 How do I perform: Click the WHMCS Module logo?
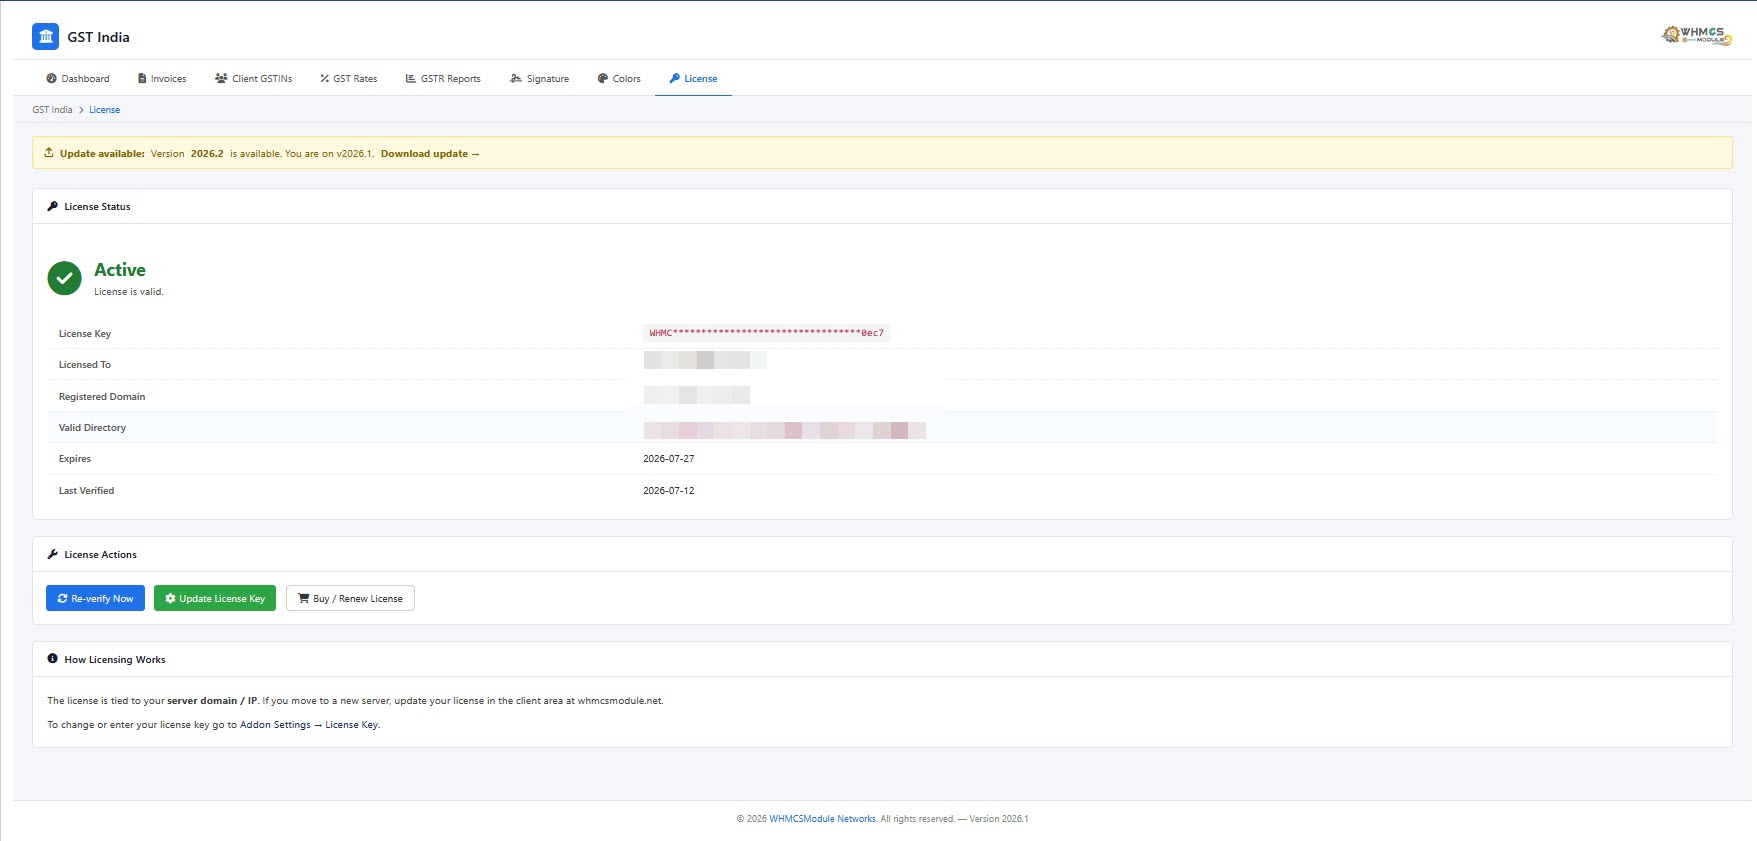pyautogui.click(x=1696, y=35)
